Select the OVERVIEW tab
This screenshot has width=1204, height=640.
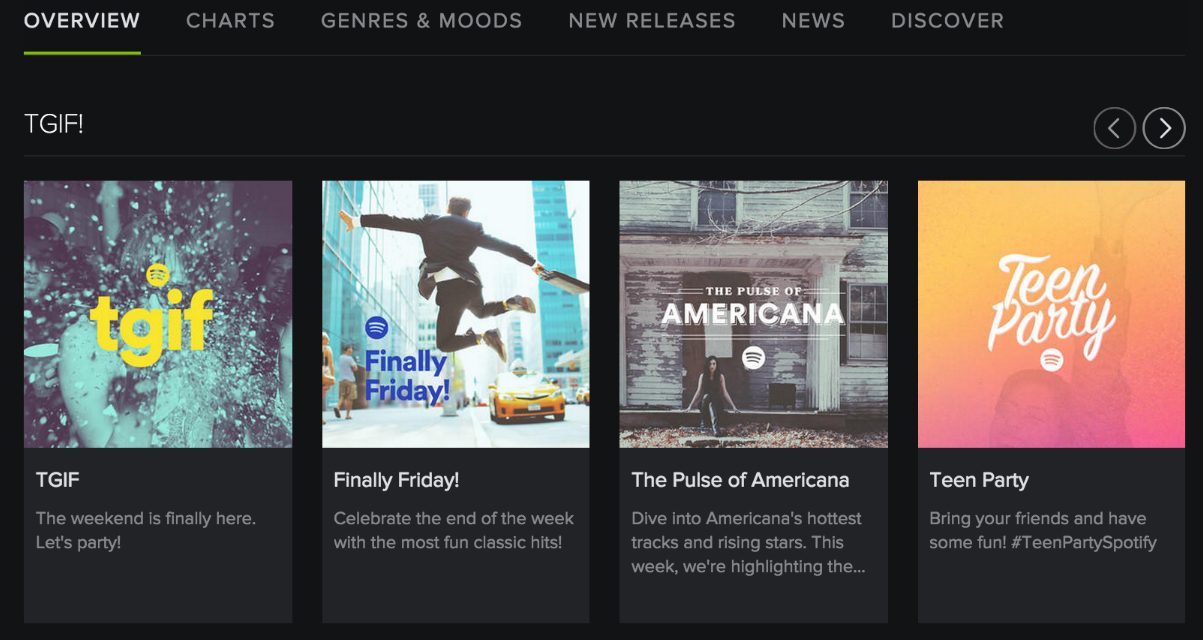click(x=81, y=20)
